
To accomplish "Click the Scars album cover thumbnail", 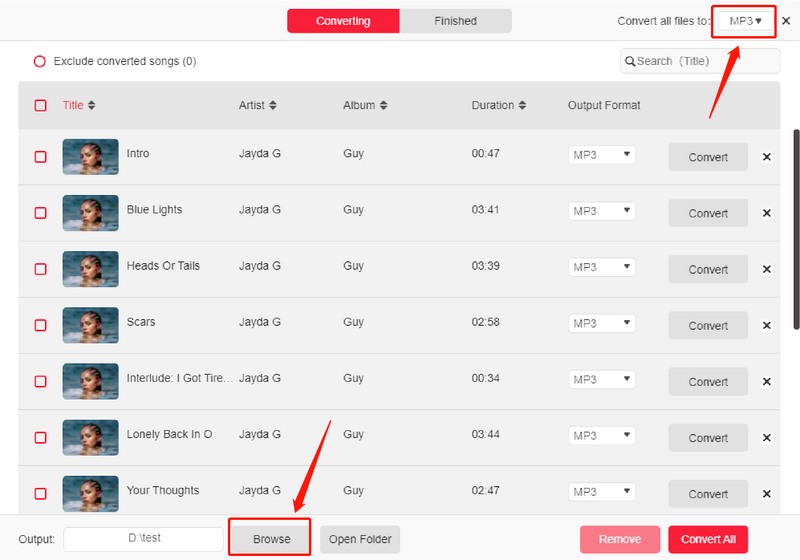I will click(x=90, y=325).
